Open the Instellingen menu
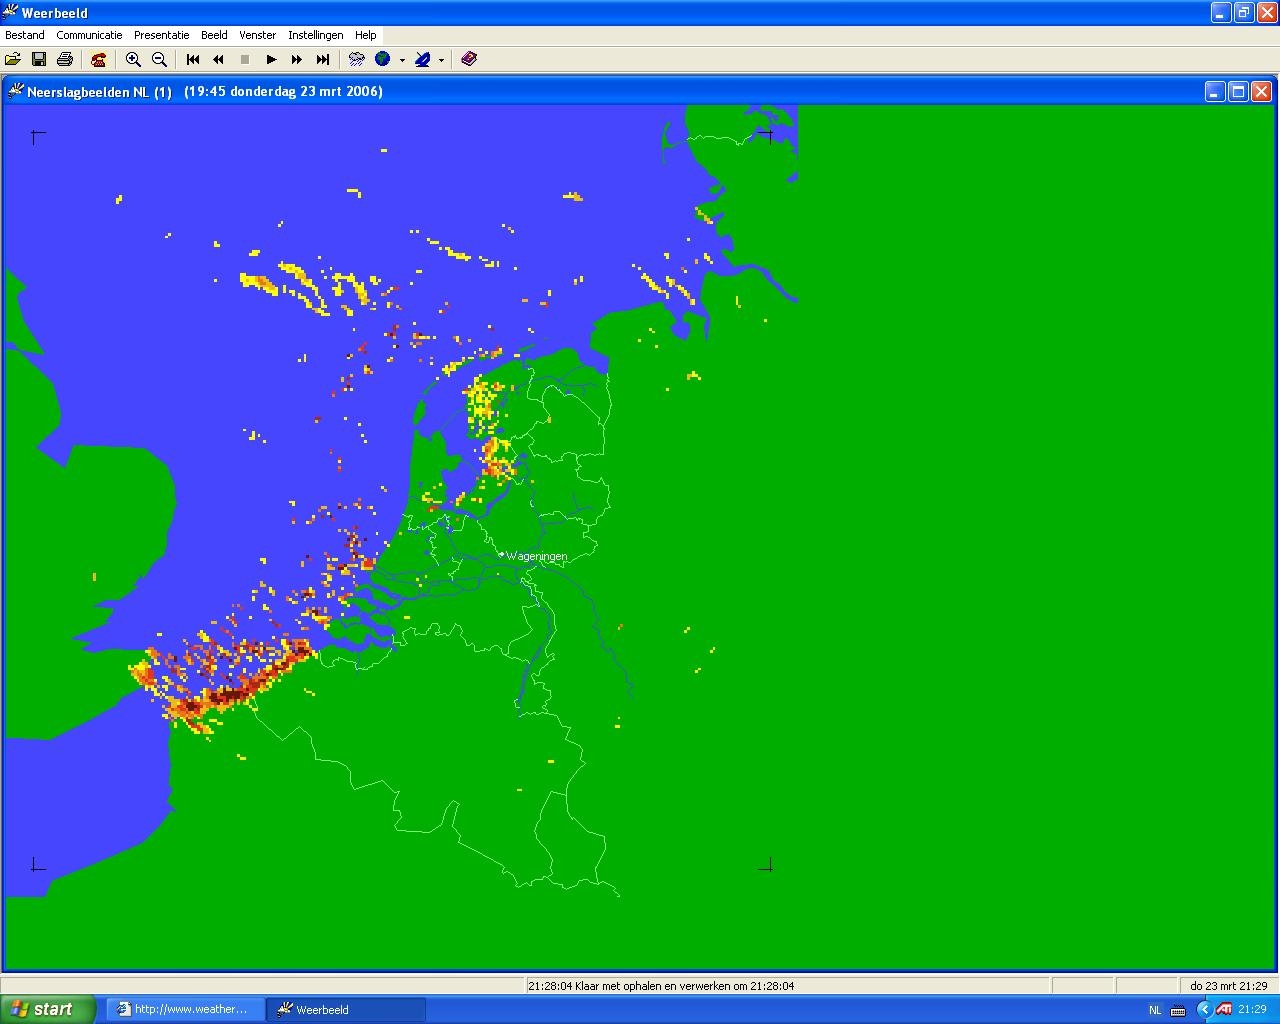Screen dimensions: 1280x1024 point(316,35)
